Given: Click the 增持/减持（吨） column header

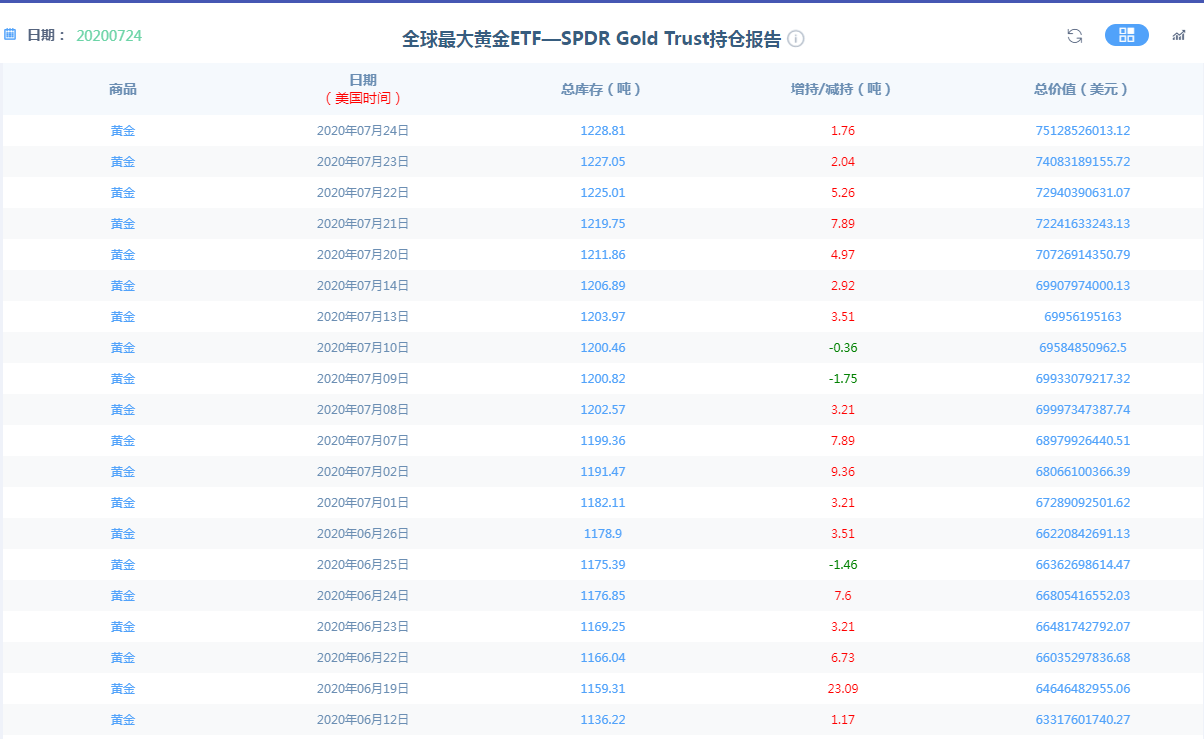Looking at the screenshot, I should pyautogui.click(x=842, y=89).
